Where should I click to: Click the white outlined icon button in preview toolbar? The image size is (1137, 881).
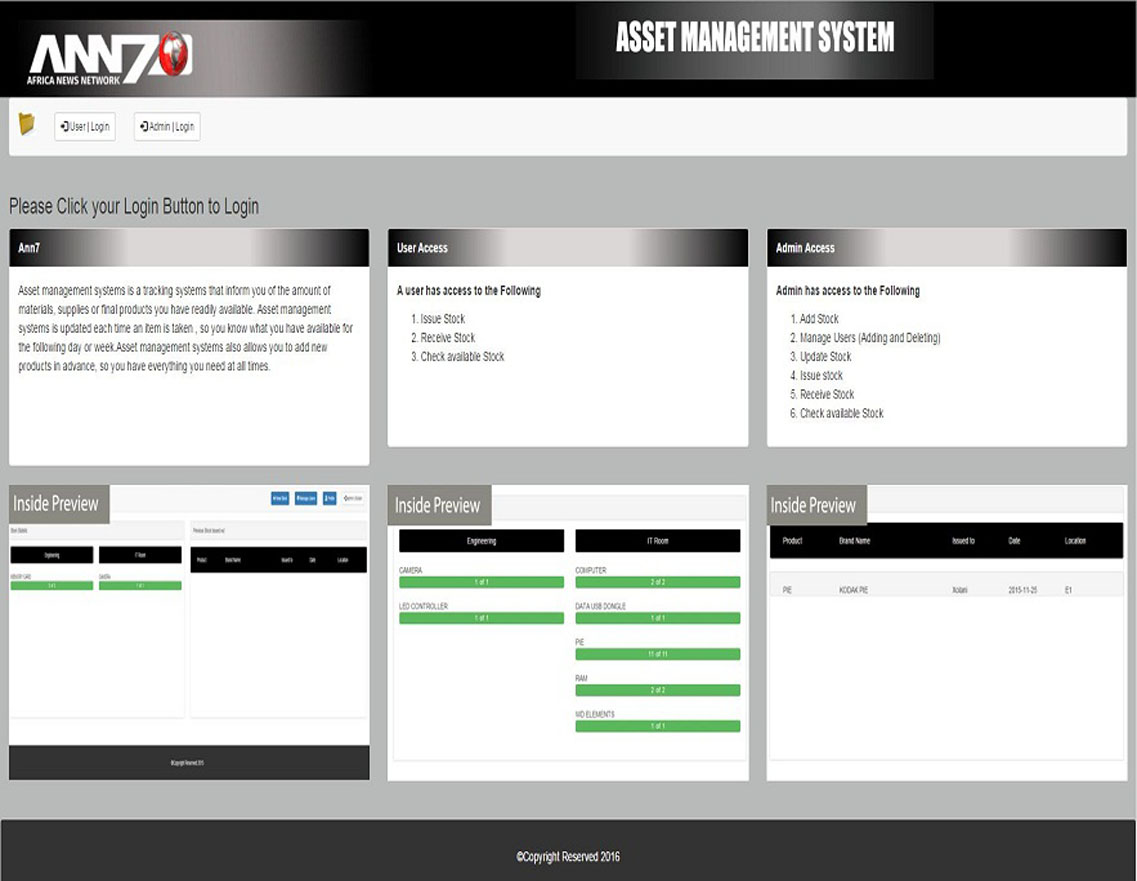[353, 498]
